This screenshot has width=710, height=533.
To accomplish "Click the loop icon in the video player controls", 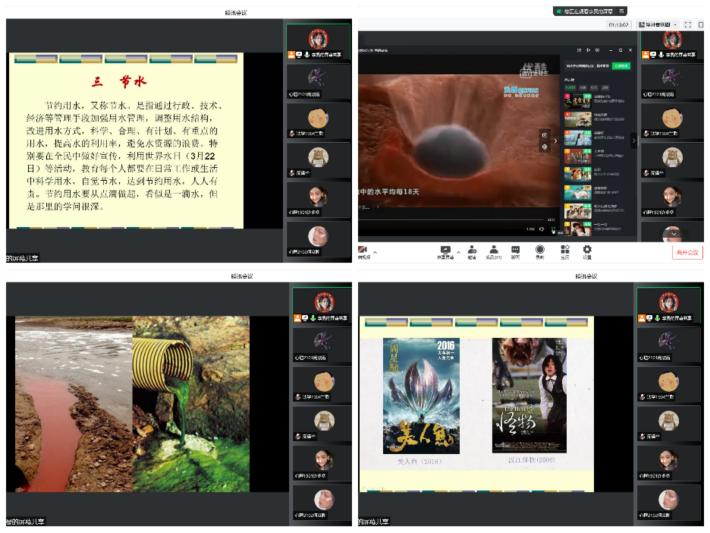I will point(541,229).
